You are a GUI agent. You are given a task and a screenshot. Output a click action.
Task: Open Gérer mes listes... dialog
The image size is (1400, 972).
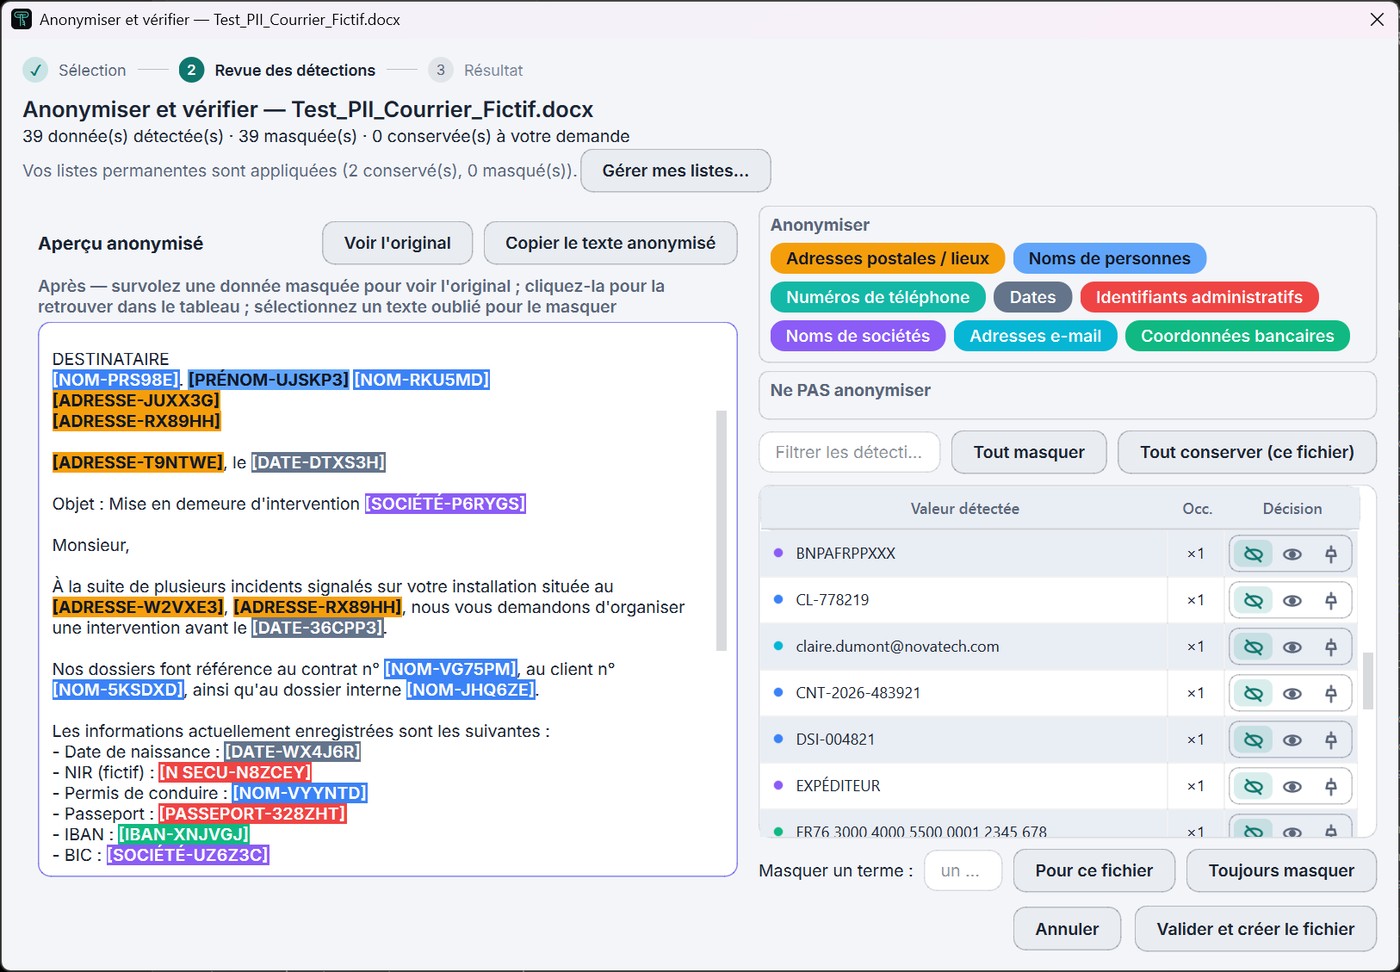point(675,171)
